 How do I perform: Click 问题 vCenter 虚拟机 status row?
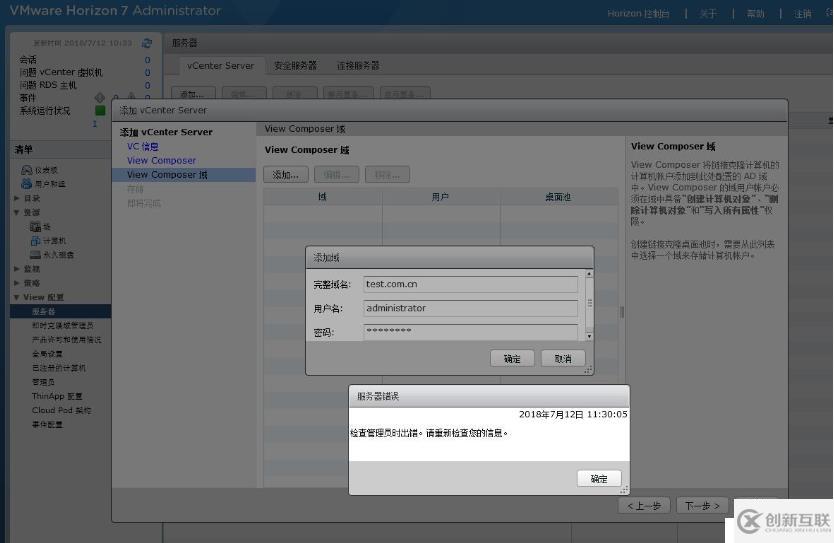click(85, 72)
